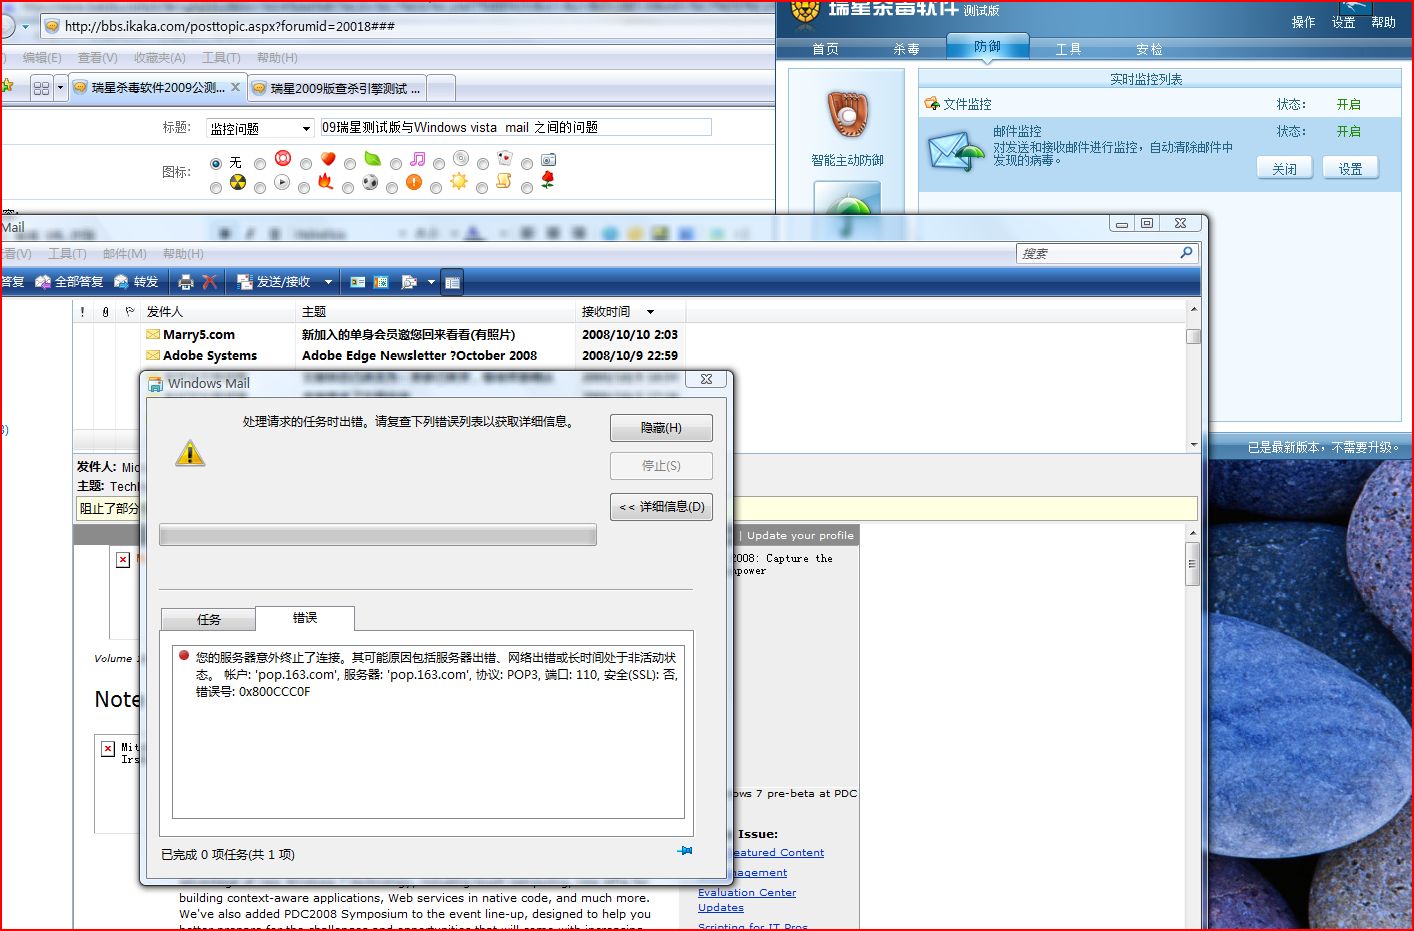The width and height of the screenshot is (1414, 931).
Task: Delete the message with the red X icon
Action: pyautogui.click(x=209, y=282)
